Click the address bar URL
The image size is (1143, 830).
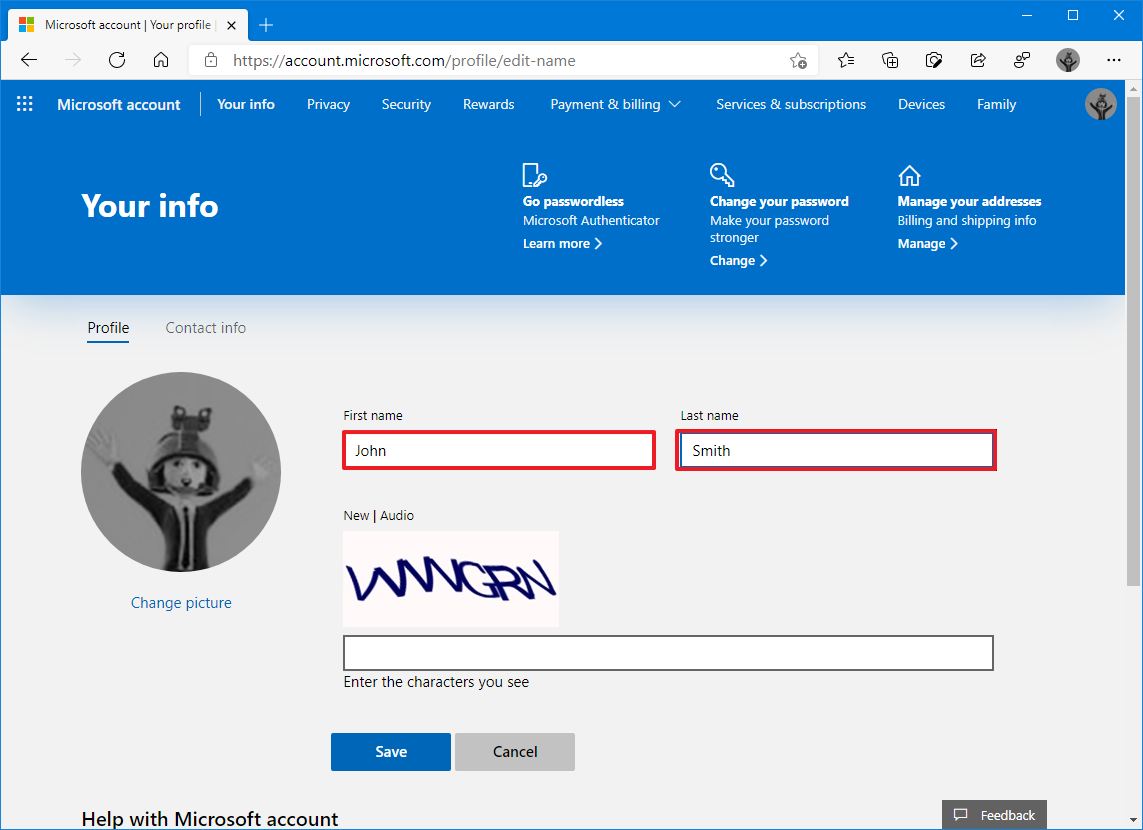pos(404,60)
